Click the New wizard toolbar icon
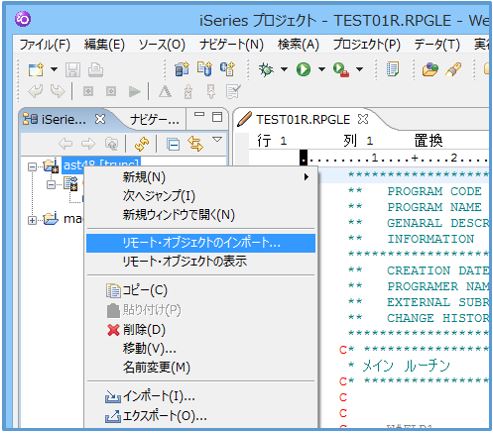The height and width of the screenshot is (433, 493). (x=36, y=70)
